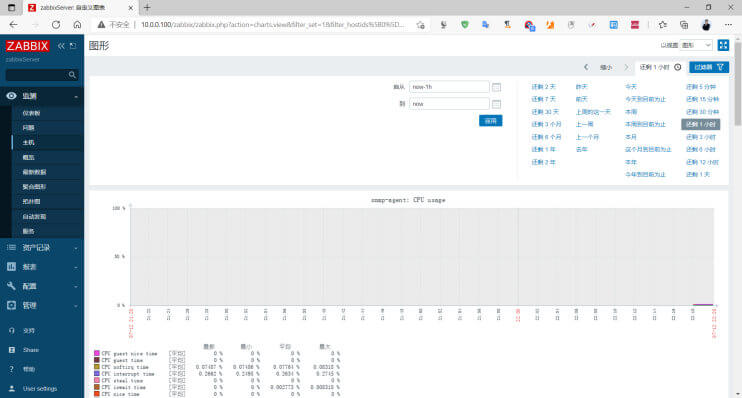
Task: Select the 今天 time range
Action: pos(631,87)
